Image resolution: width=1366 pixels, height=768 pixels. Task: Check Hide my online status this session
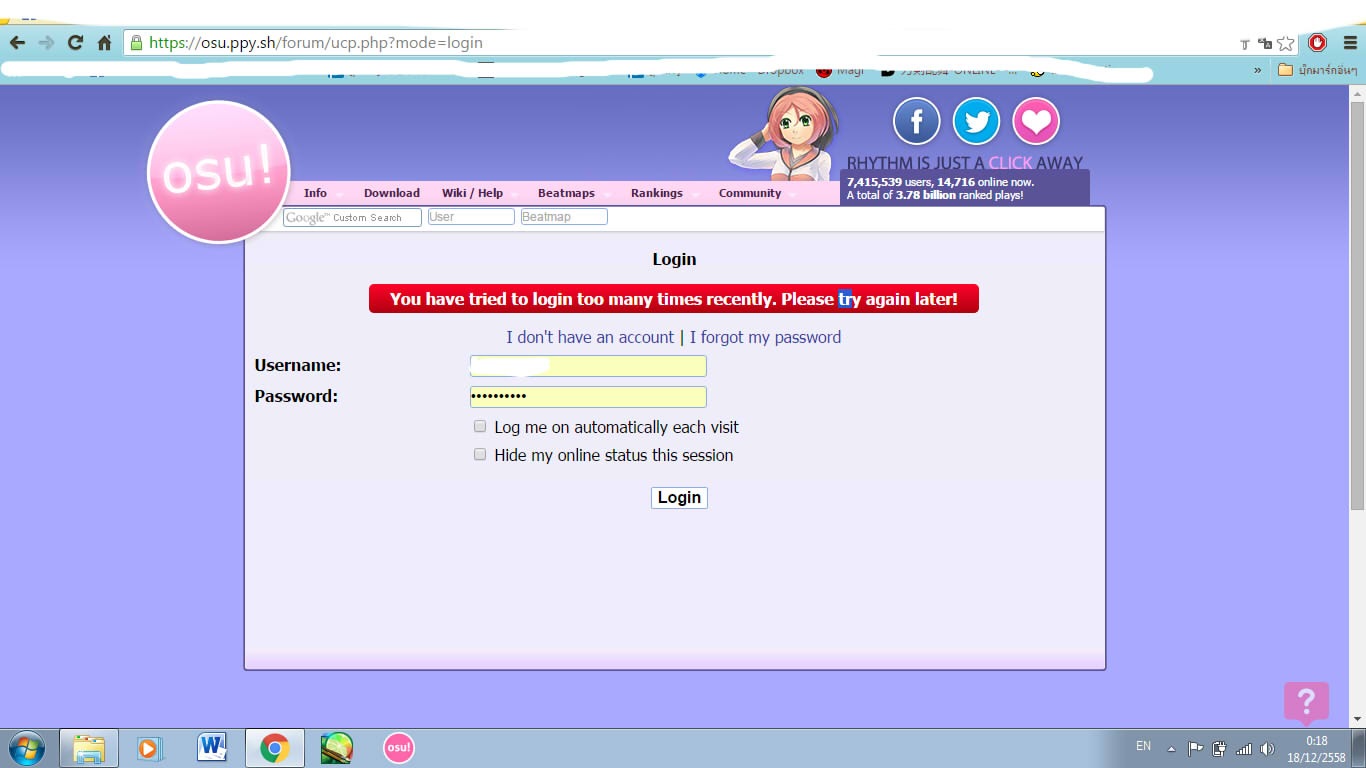480,454
